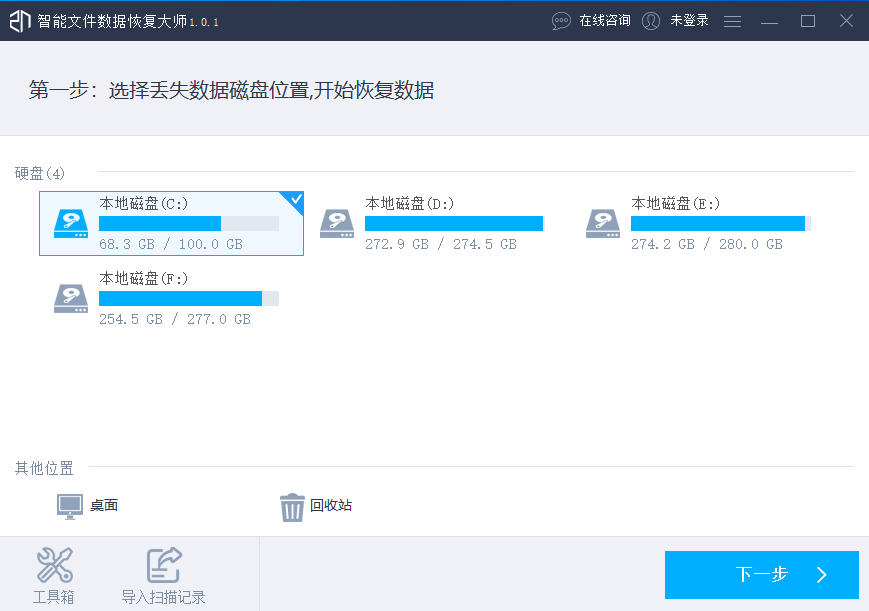Click the 272.9 GB / 274.5 GB text

click(441, 244)
